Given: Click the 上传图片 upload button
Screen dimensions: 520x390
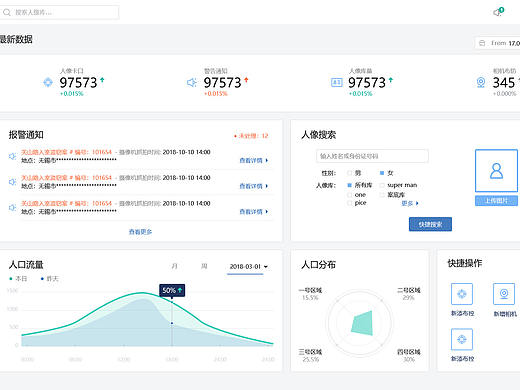Looking at the screenshot, I should pyautogui.click(x=496, y=201).
